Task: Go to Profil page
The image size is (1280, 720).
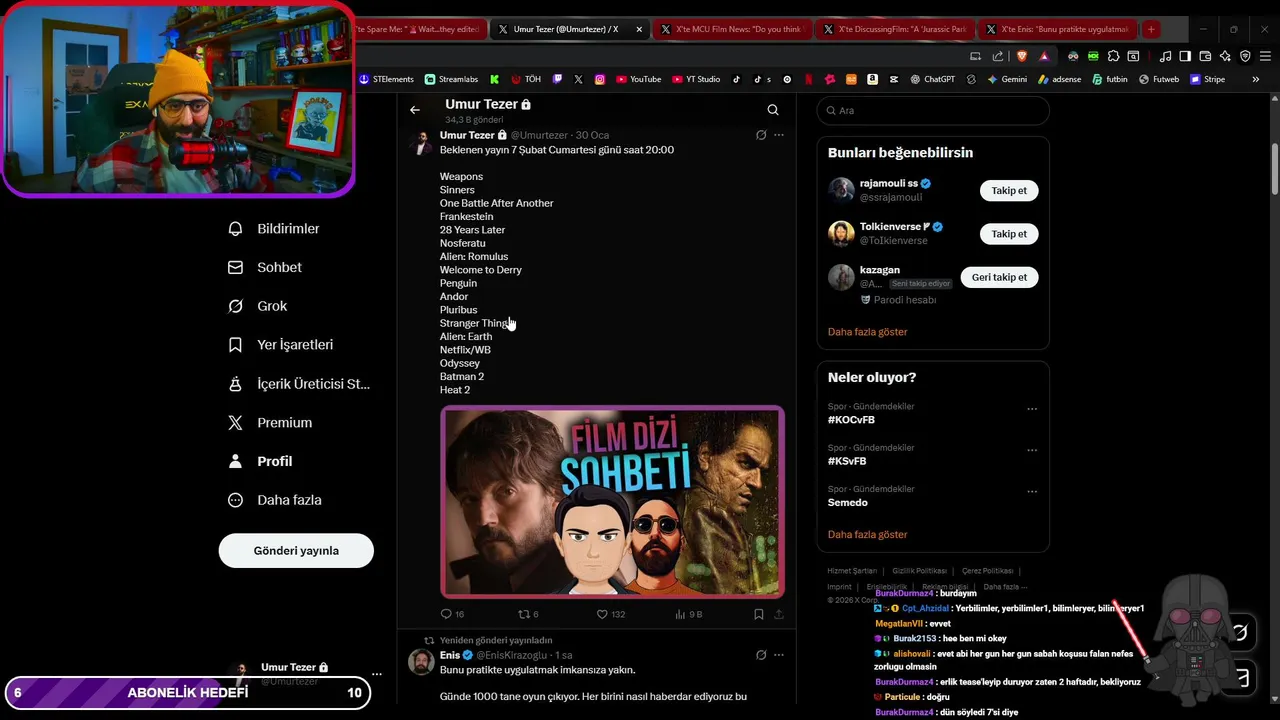Action: point(260,461)
